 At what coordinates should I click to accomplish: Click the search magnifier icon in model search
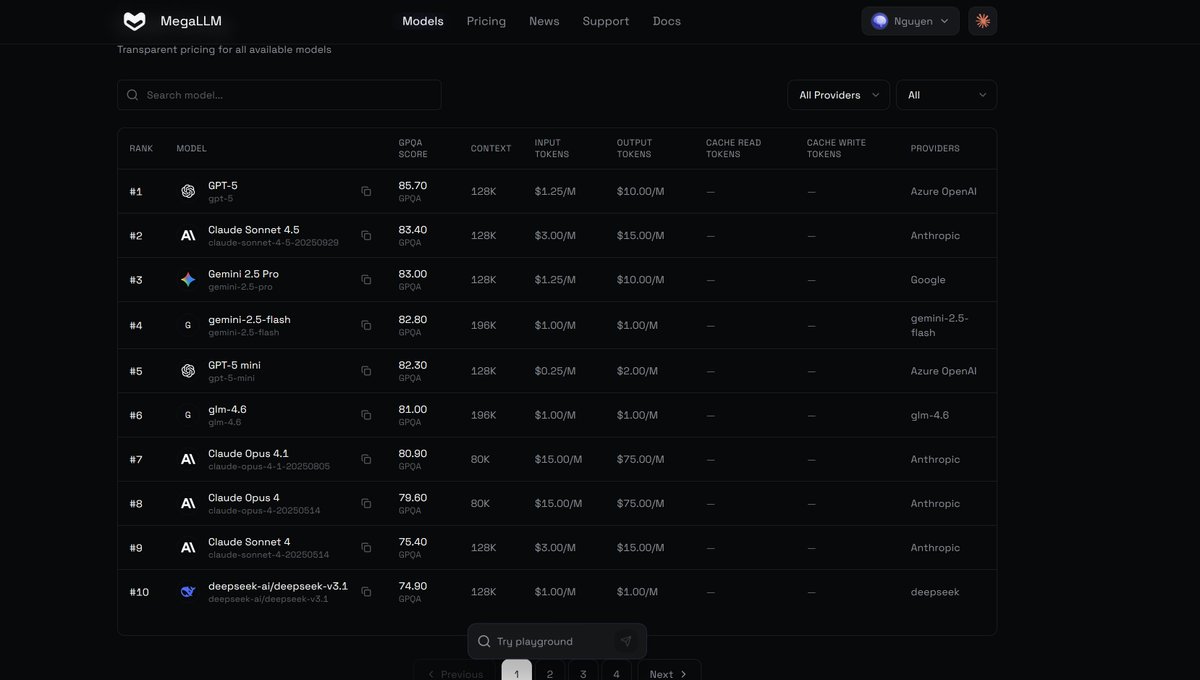[x=133, y=95]
